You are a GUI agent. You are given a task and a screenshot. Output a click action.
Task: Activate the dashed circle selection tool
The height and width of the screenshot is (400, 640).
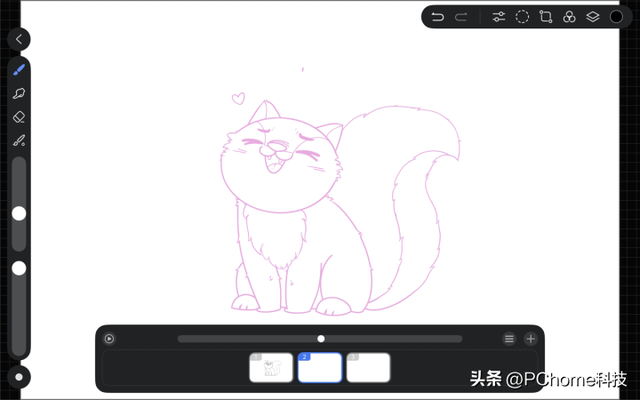tap(522, 17)
